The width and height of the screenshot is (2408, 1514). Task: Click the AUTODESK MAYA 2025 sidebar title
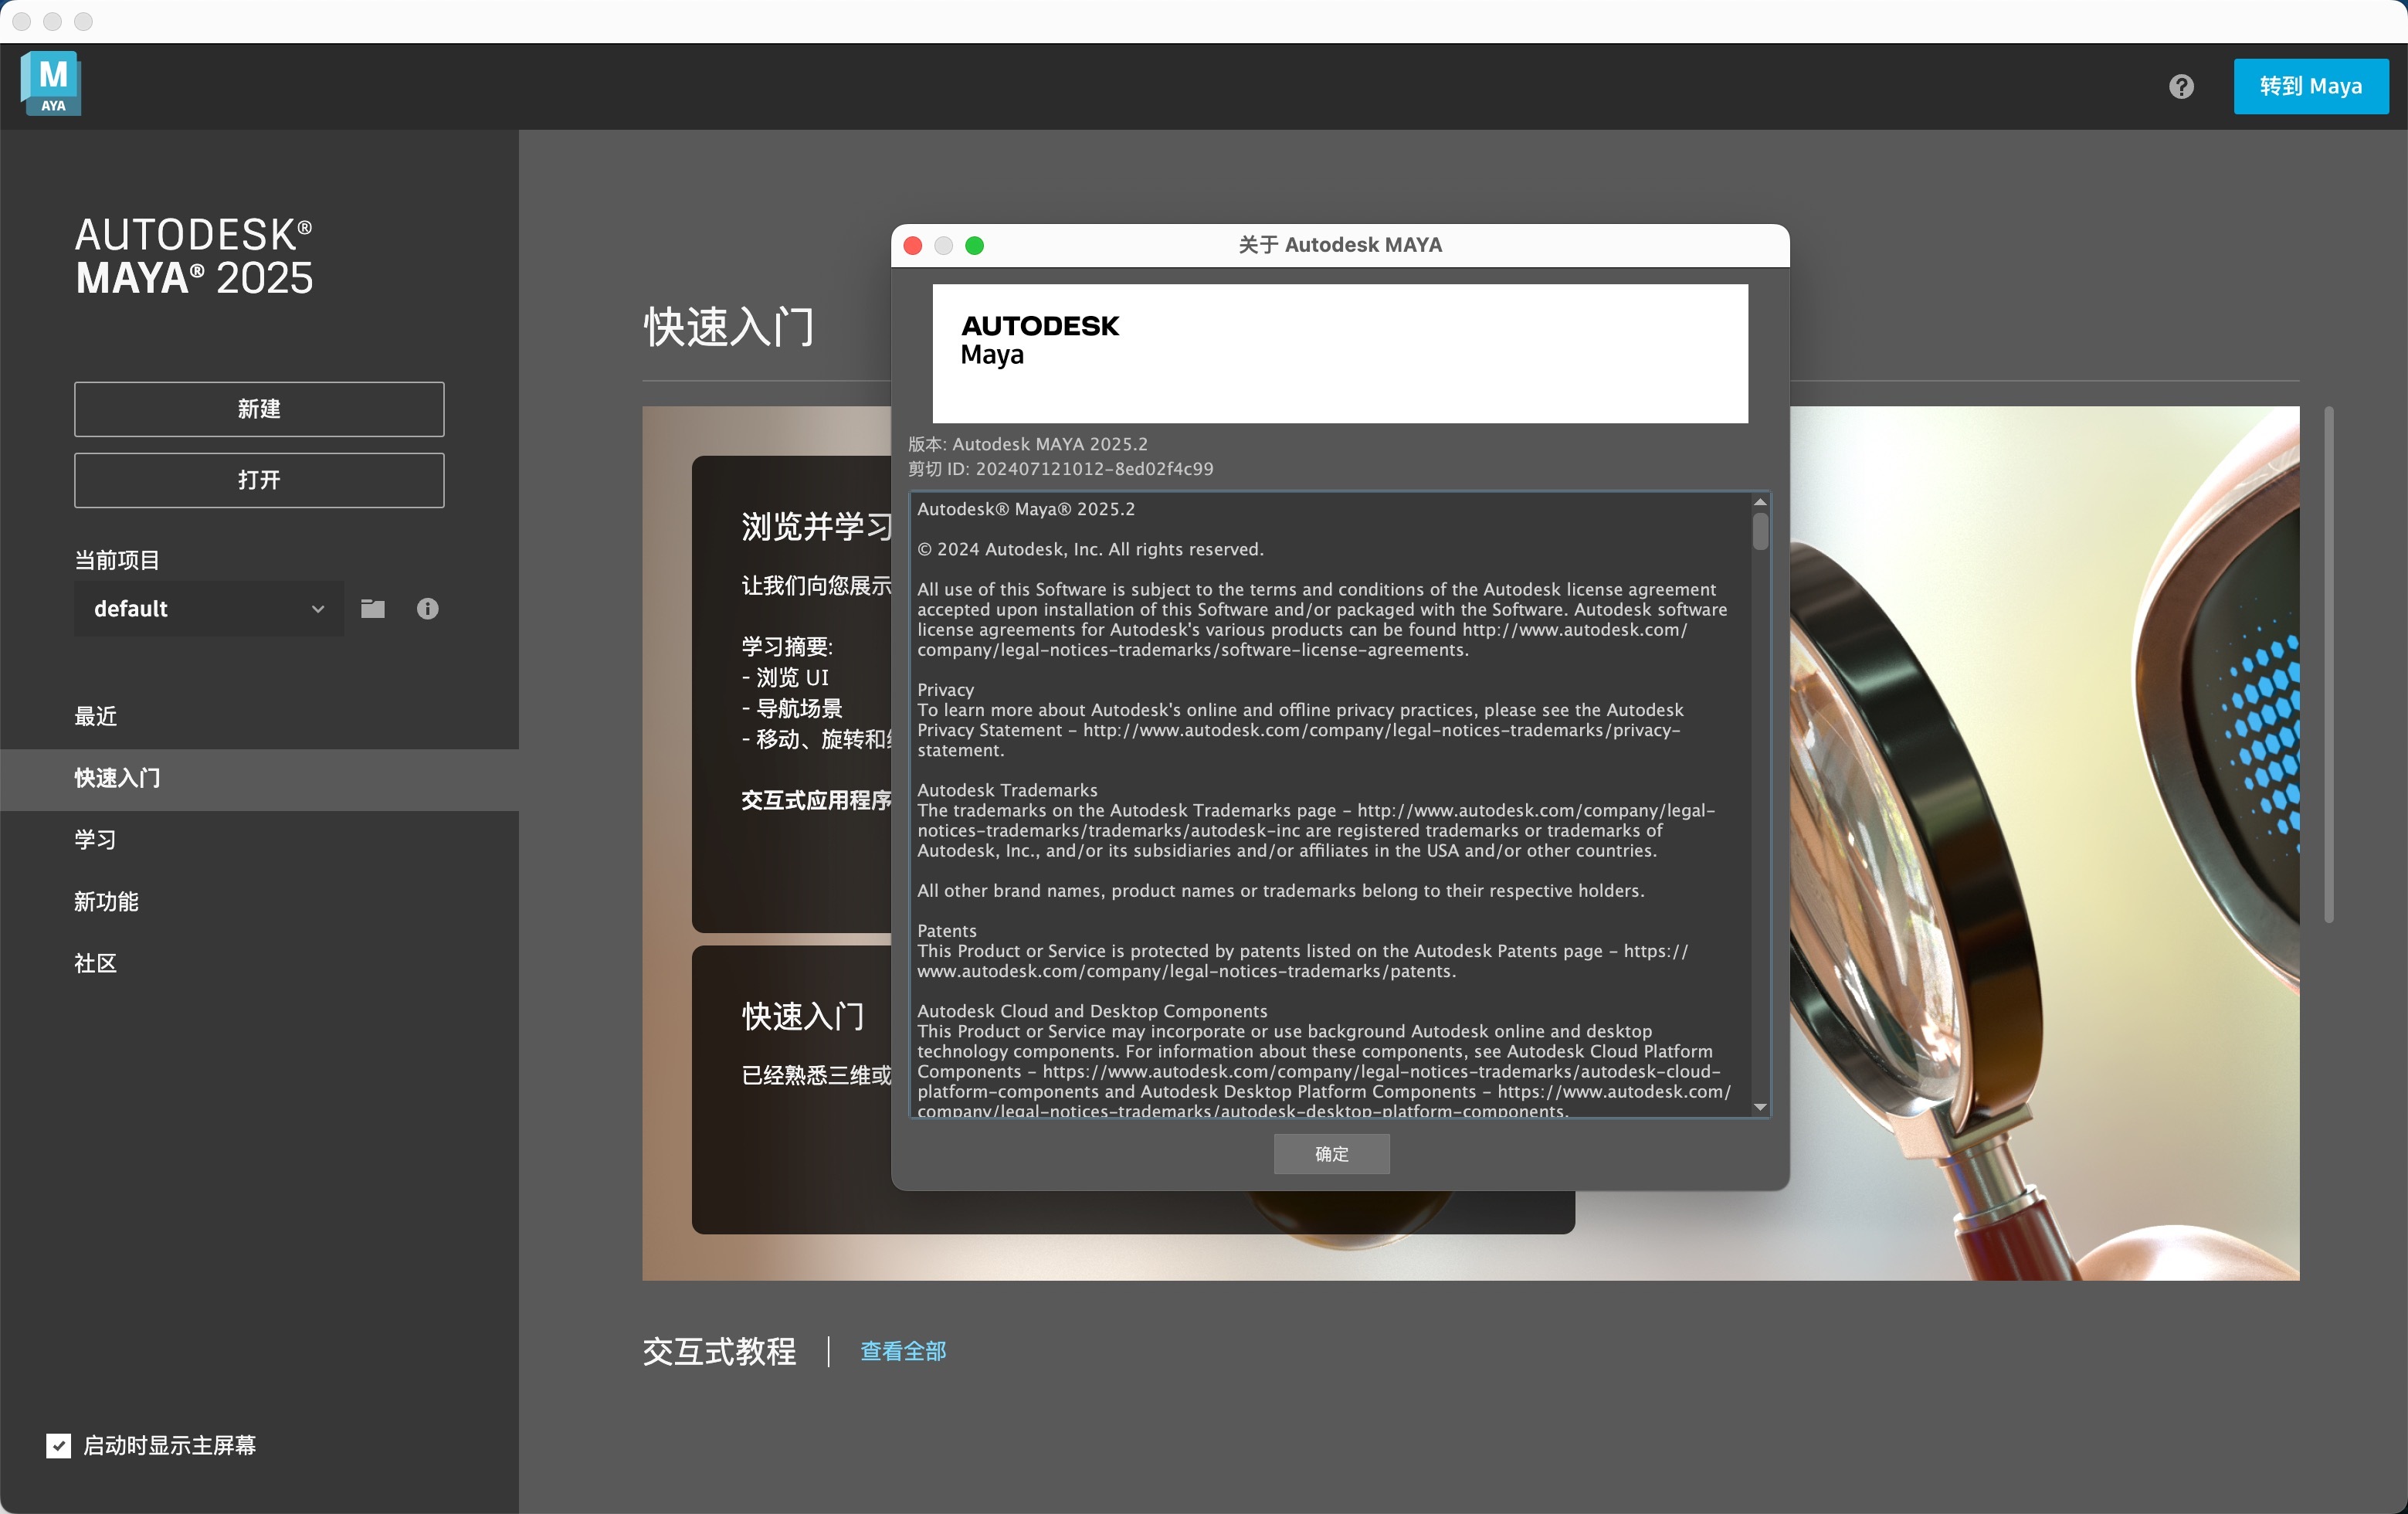pyautogui.click(x=194, y=257)
